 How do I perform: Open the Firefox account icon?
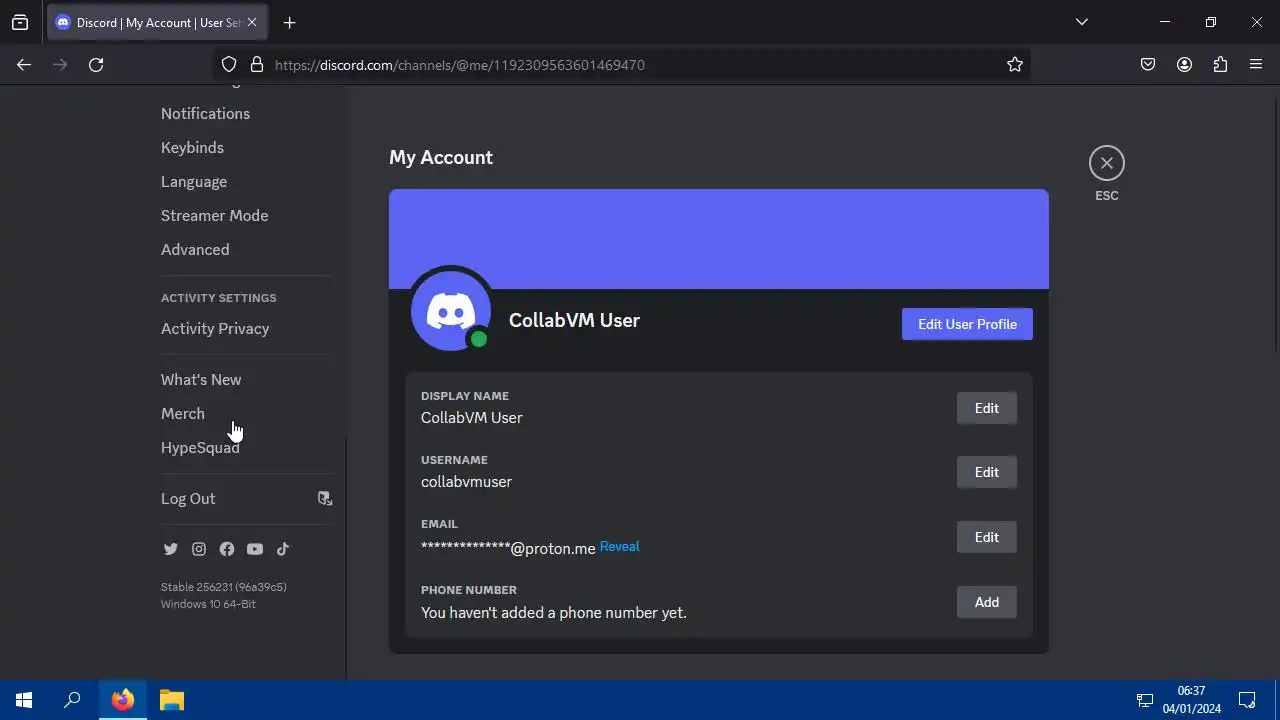click(1184, 65)
